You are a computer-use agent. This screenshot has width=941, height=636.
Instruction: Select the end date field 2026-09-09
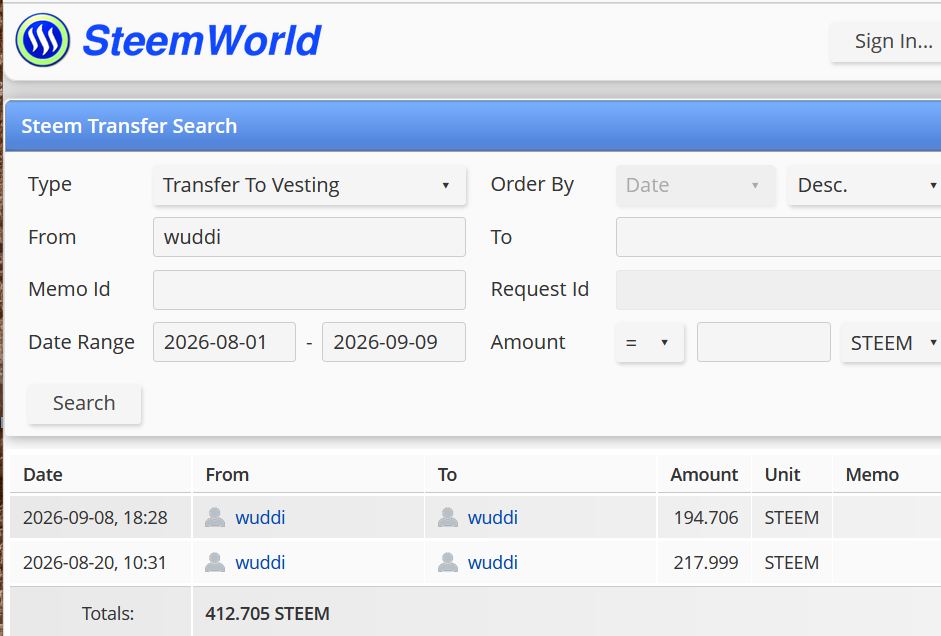click(x=394, y=342)
